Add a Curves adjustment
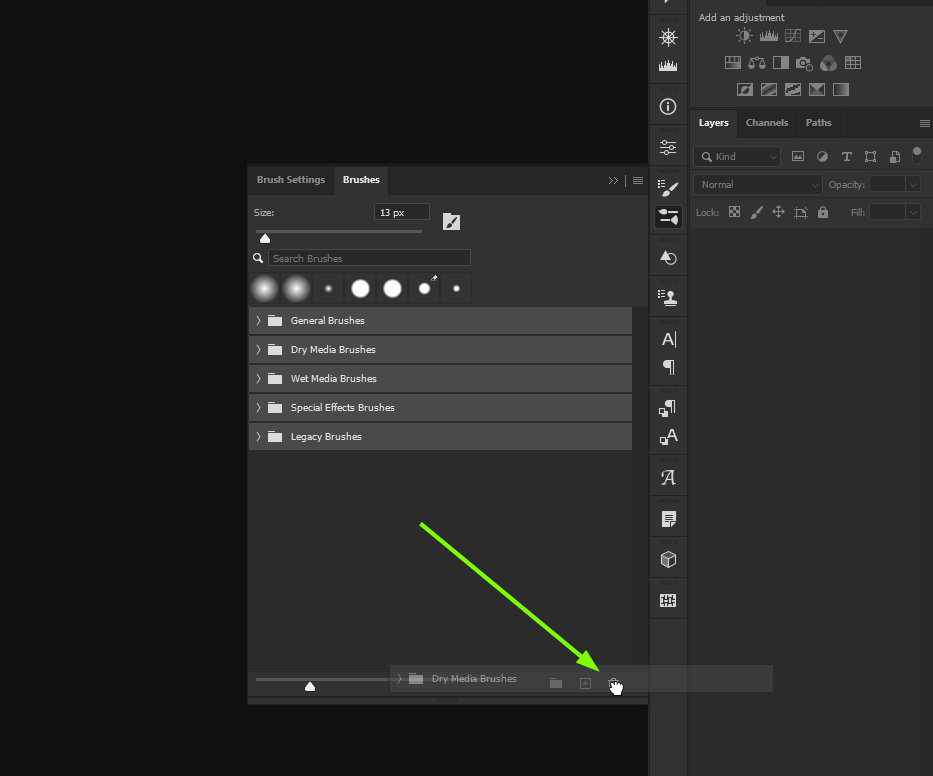The height and width of the screenshot is (776, 933). pyautogui.click(x=792, y=35)
